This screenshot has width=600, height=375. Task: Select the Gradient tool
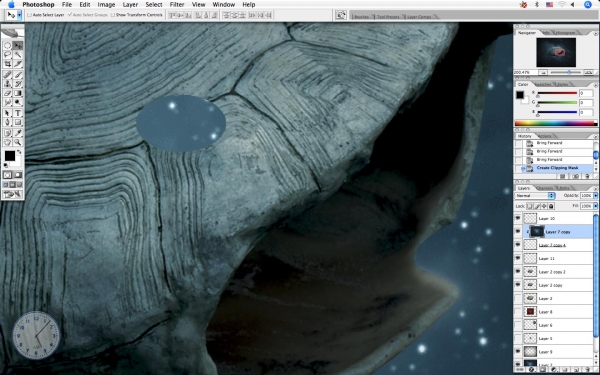click(x=18, y=93)
